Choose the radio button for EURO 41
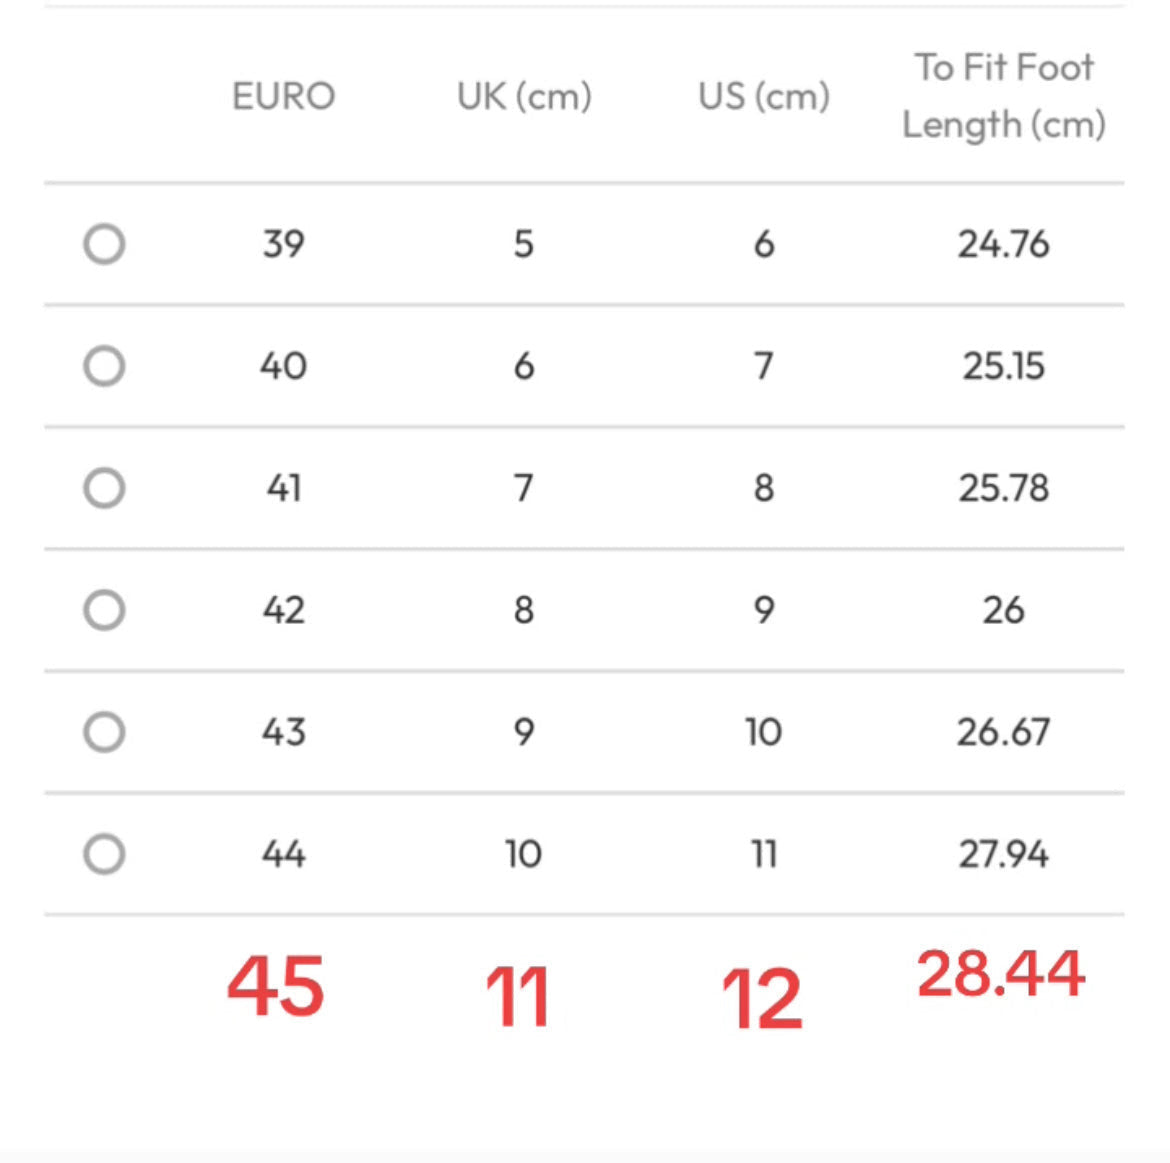The width and height of the screenshot is (1170, 1163). 104,488
